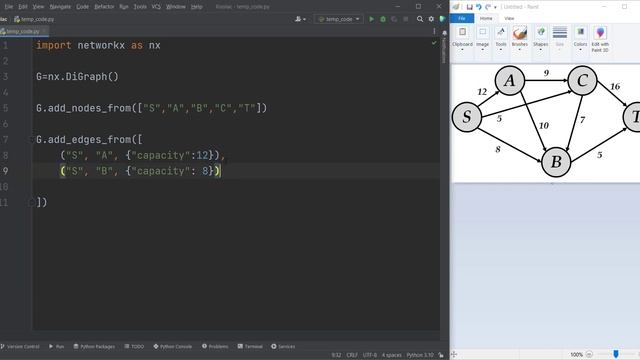Open PyCharm settings gear icon

tap(431, 19)
